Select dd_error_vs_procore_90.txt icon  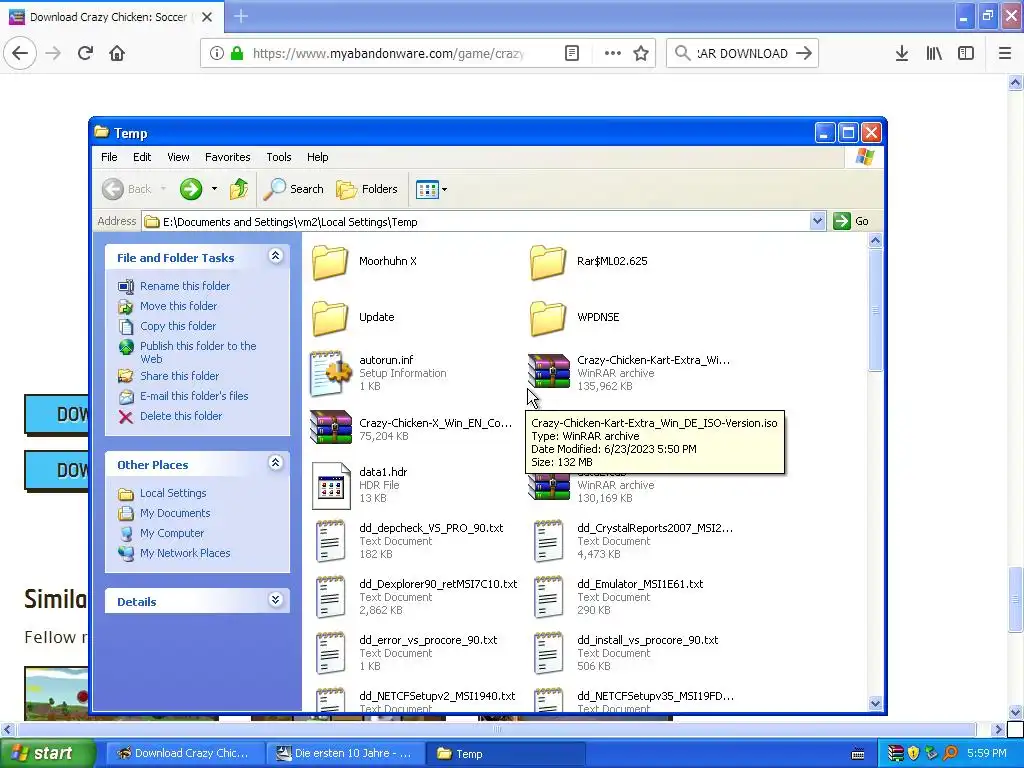click(x=330, y=653)
